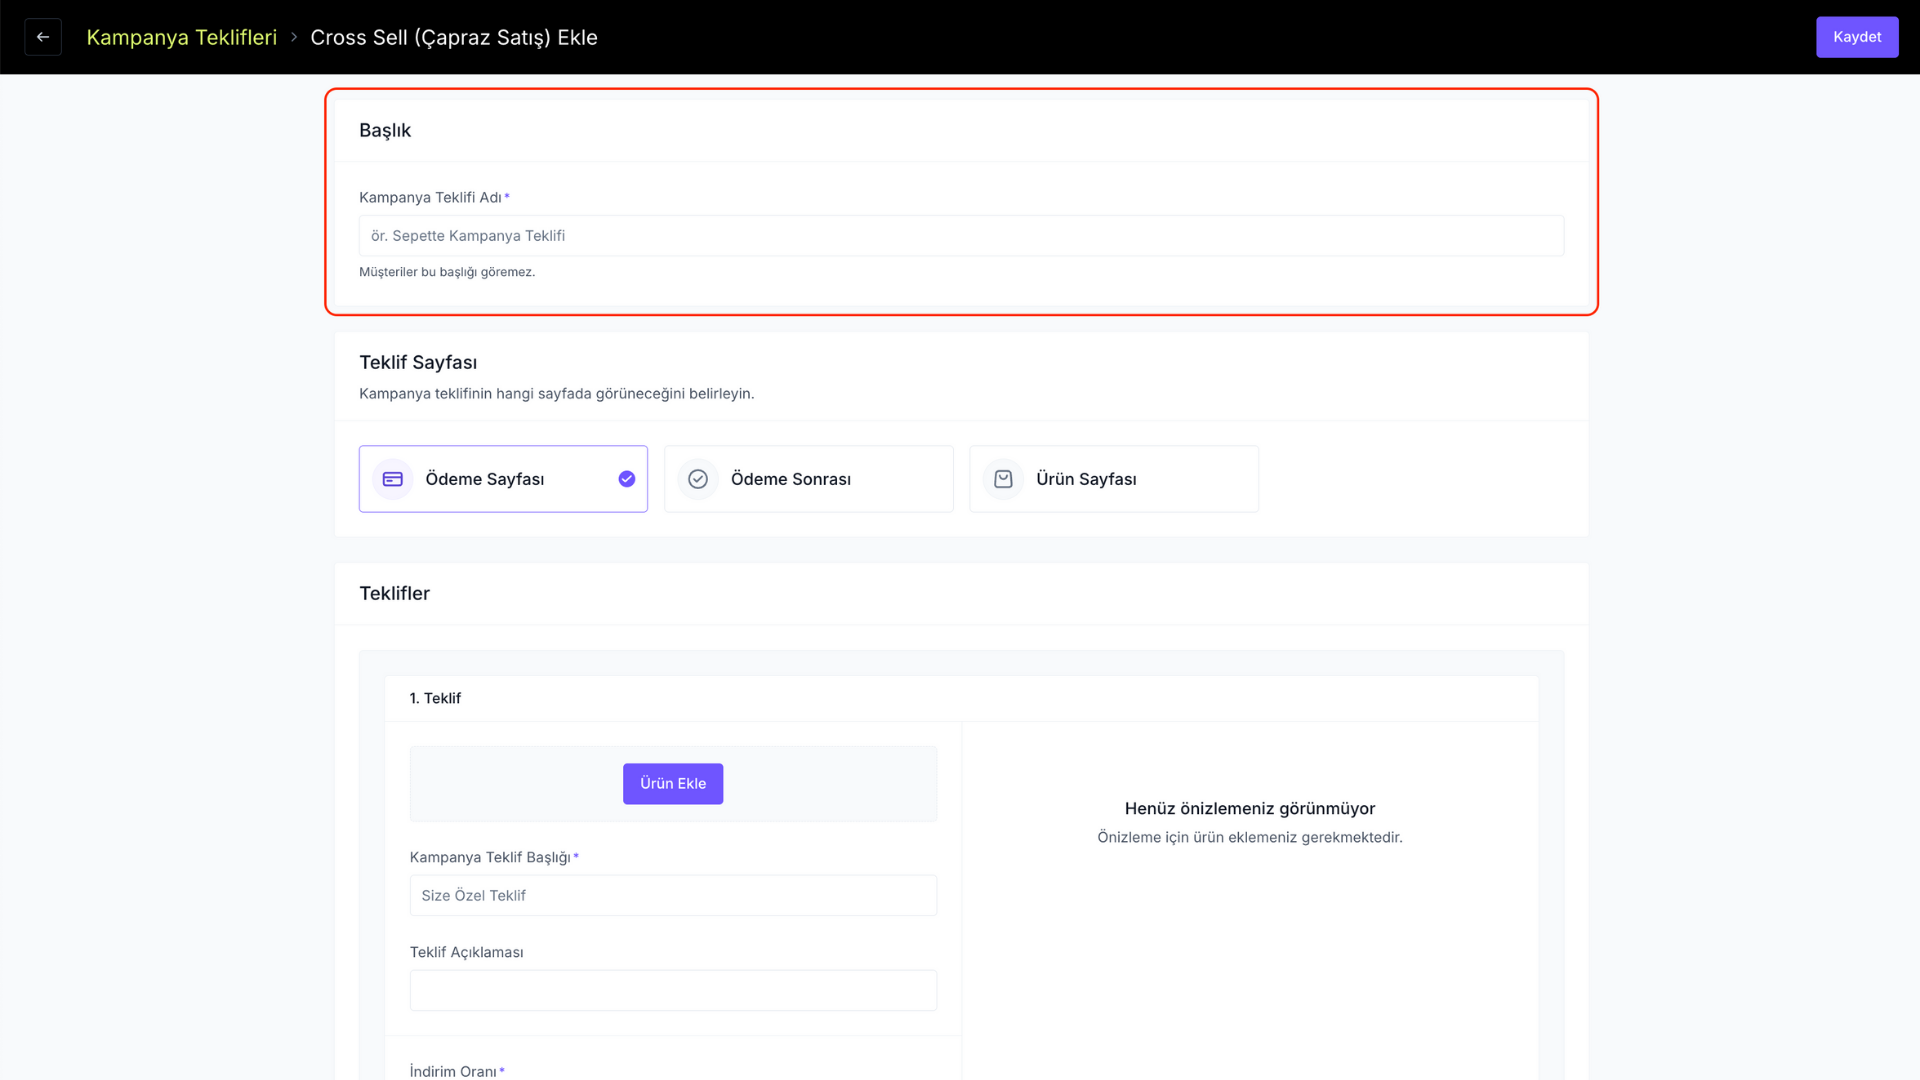Click into the Teklif Açıklaması field
The width and height of the screenshot is (1920, 1080).
[x=673, y=990]
